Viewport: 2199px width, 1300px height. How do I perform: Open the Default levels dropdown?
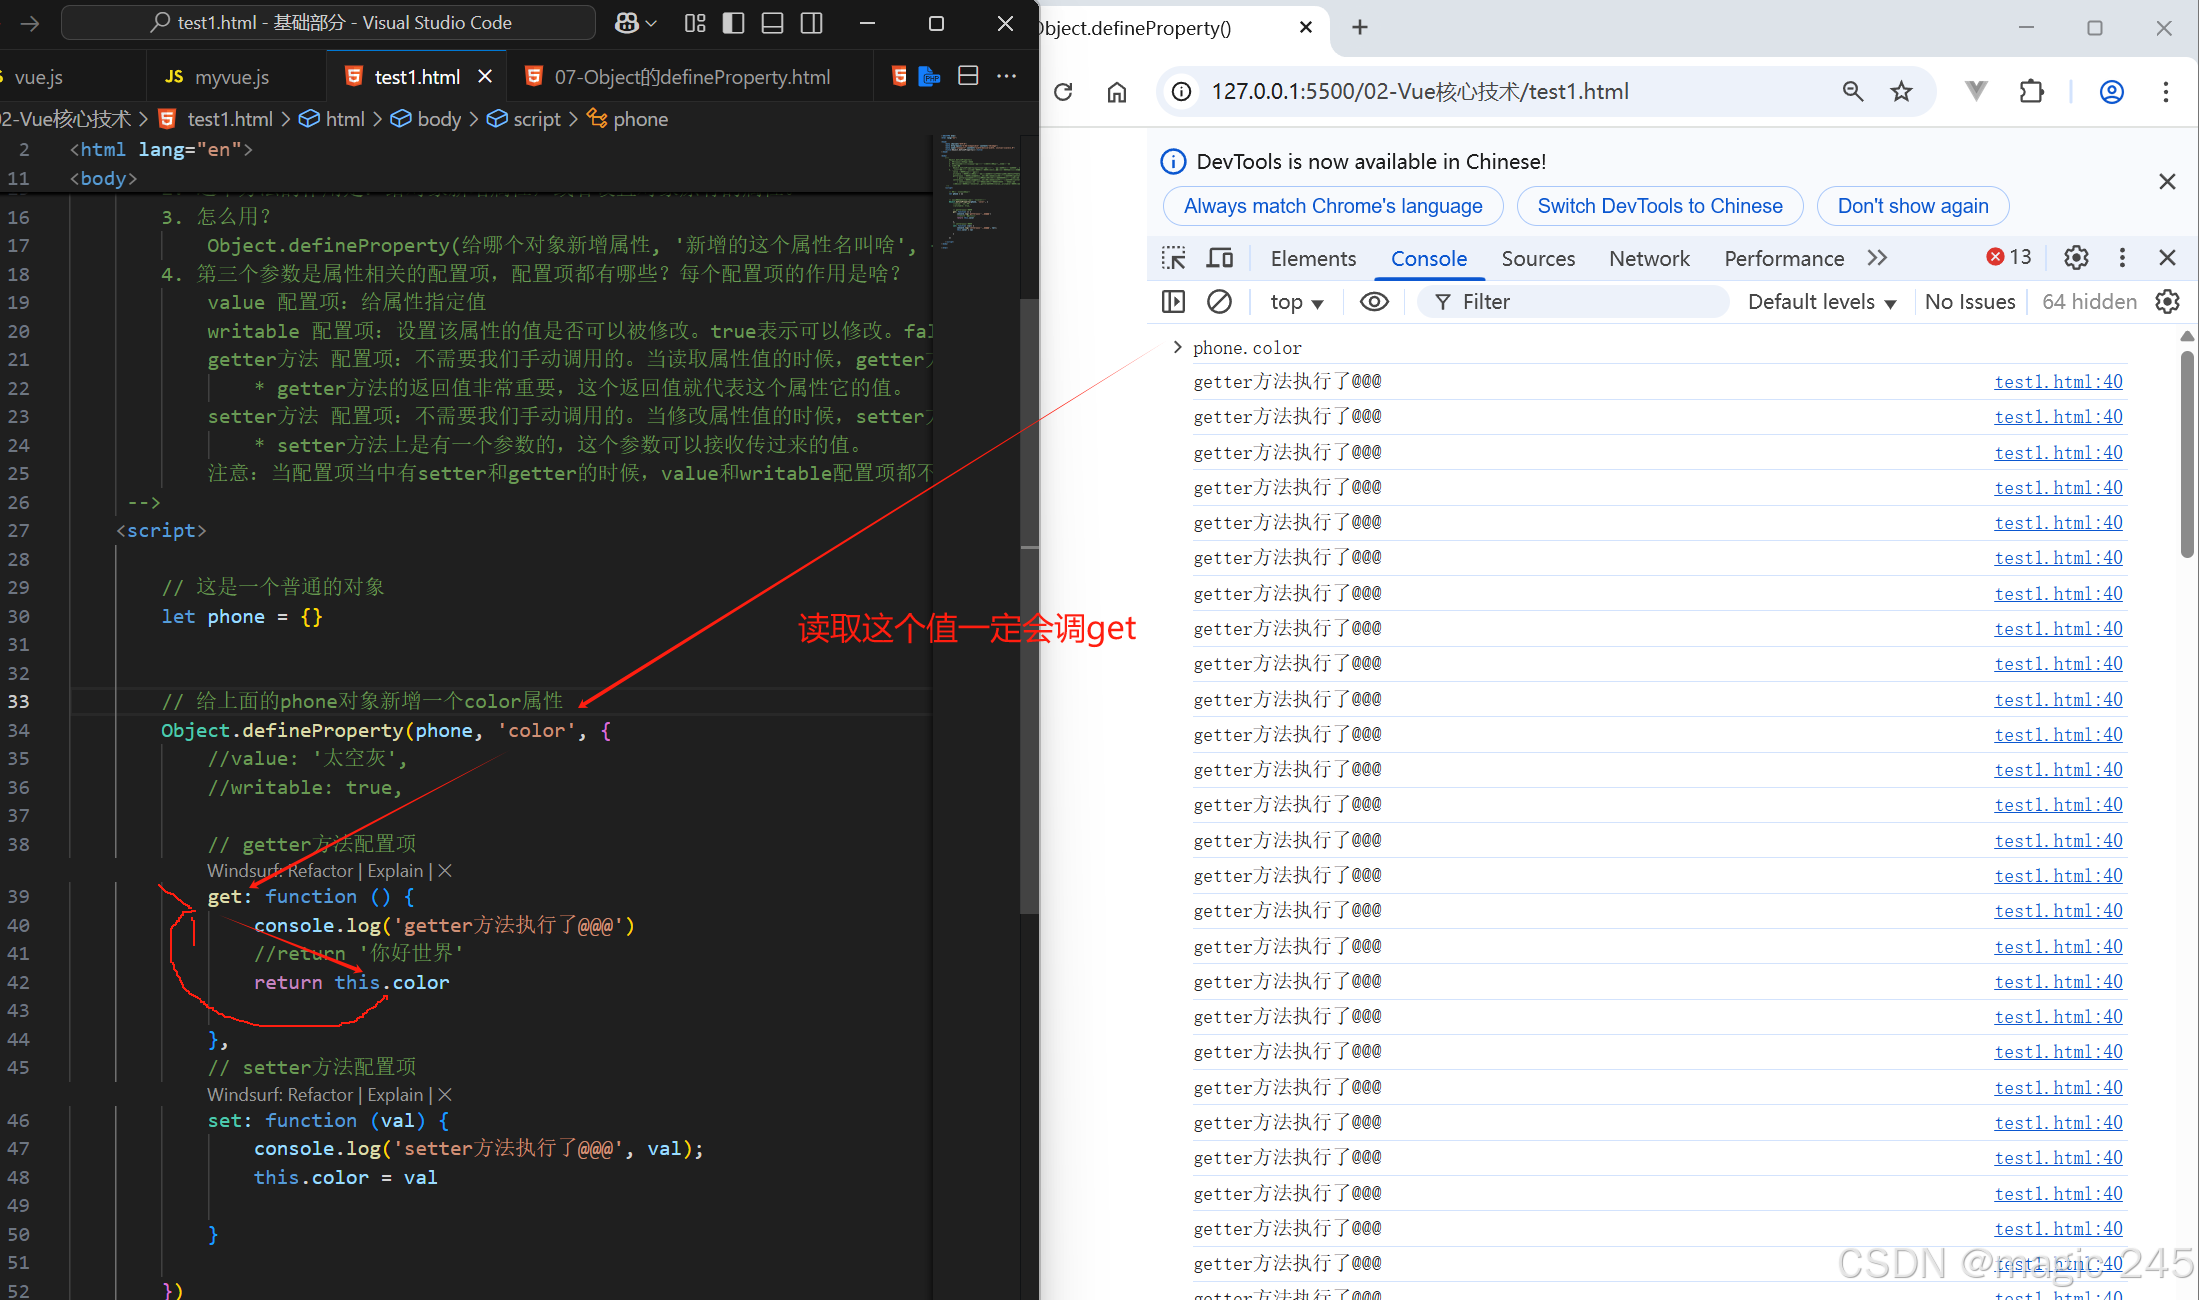[x=1821, y=302]
